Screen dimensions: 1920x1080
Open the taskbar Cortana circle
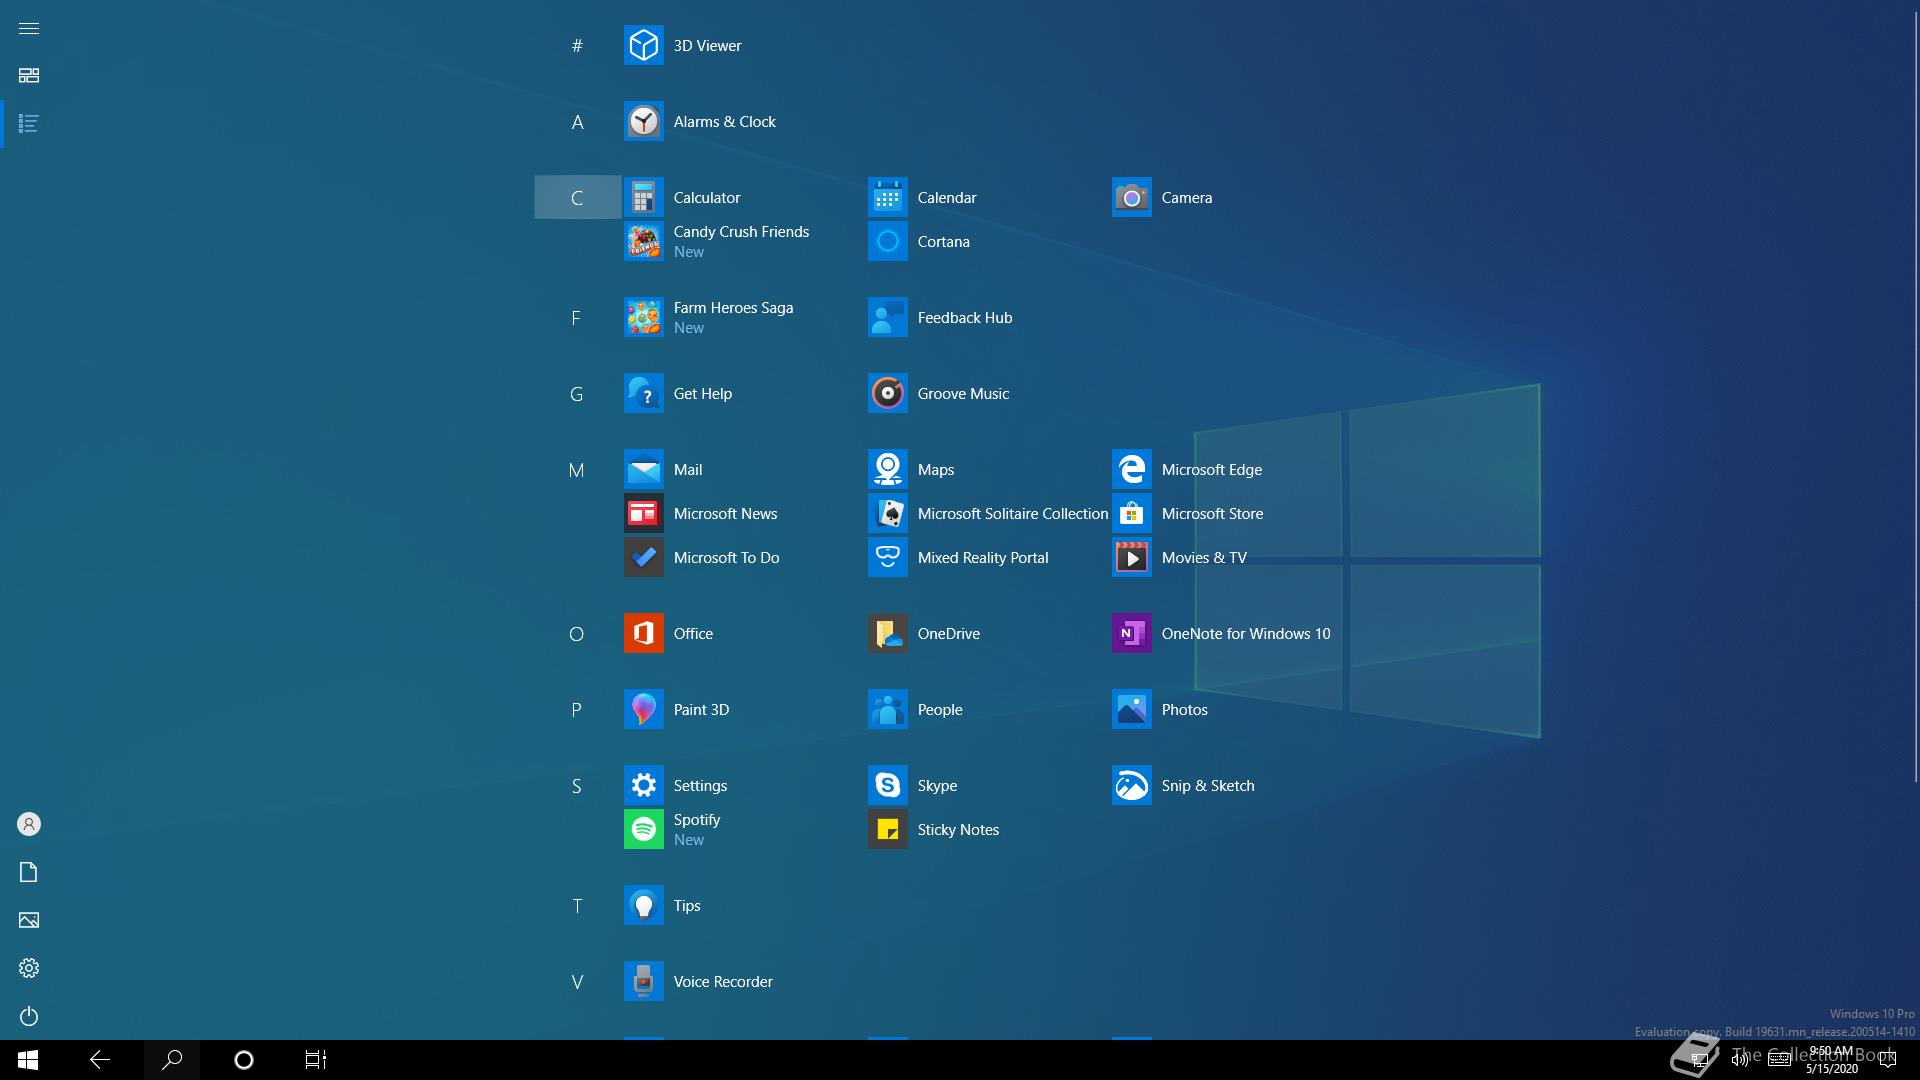click(x=244, y=1060)
